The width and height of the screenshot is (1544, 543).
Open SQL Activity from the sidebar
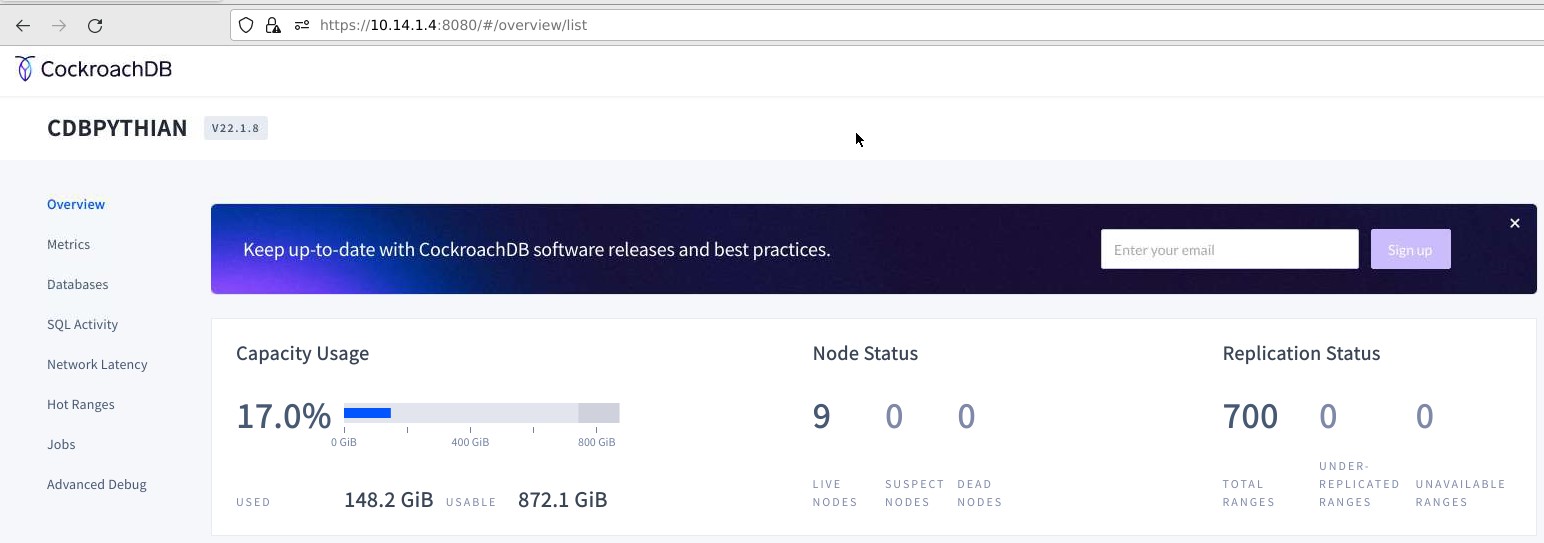tap(82, 324)
